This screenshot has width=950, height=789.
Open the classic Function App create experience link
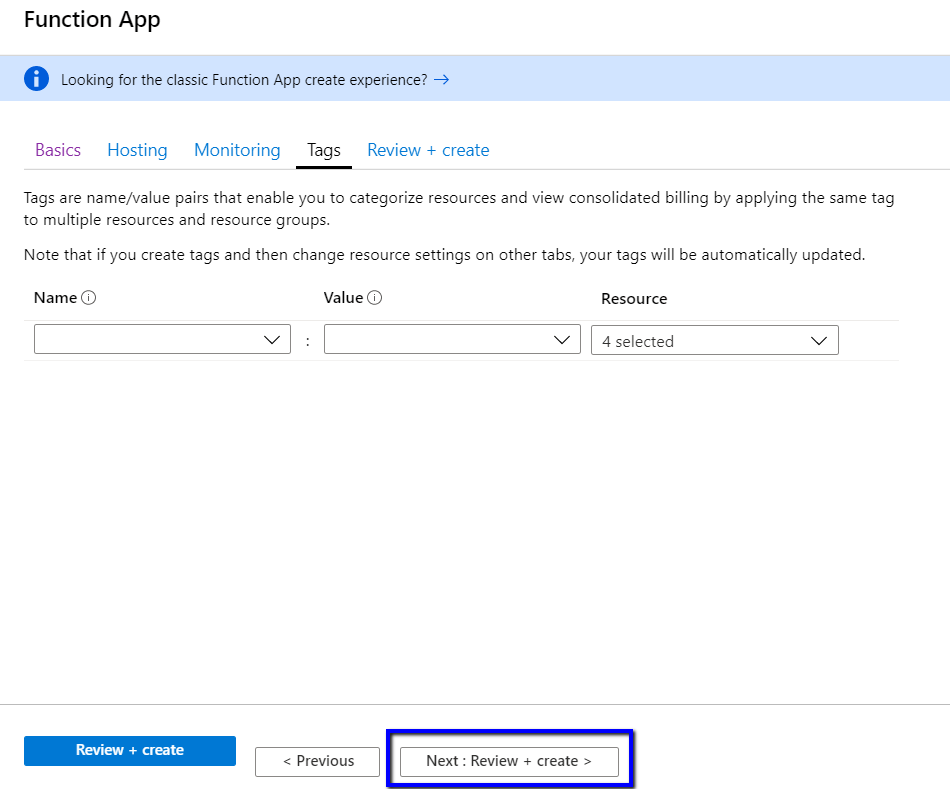point(244,80)
